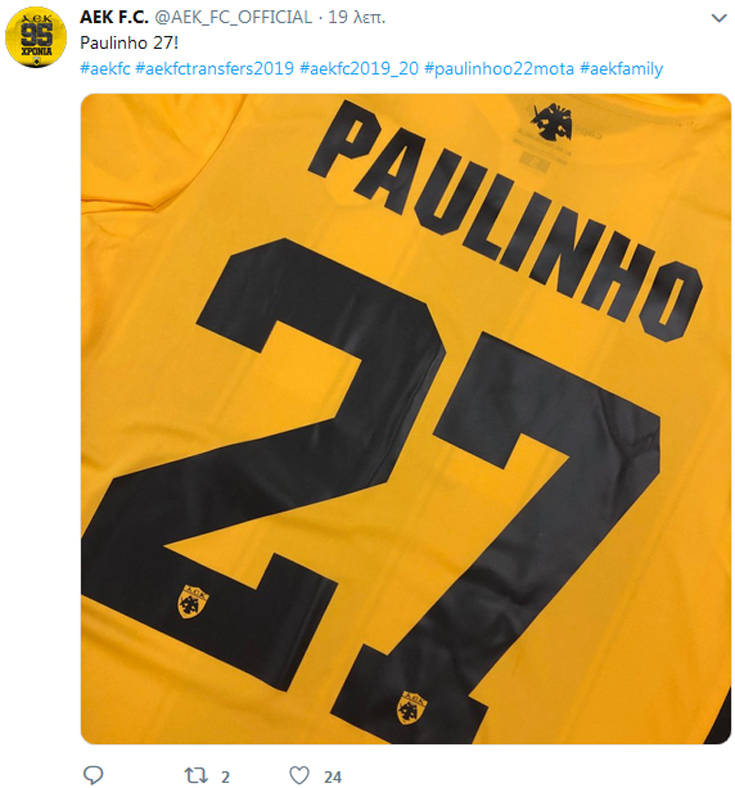The image size is (735, 788).
Task: Click the AEK F.C. display name
Action: click(114, 17)
